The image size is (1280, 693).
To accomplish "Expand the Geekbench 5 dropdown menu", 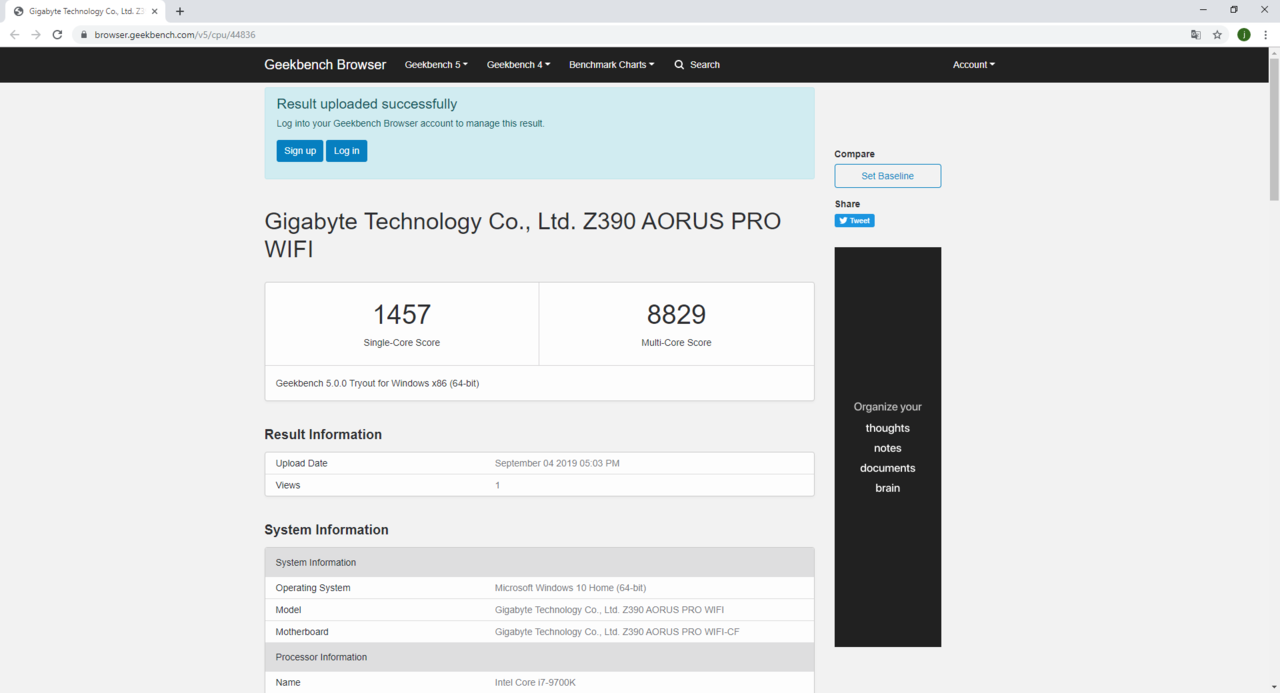I will [436, 65].
